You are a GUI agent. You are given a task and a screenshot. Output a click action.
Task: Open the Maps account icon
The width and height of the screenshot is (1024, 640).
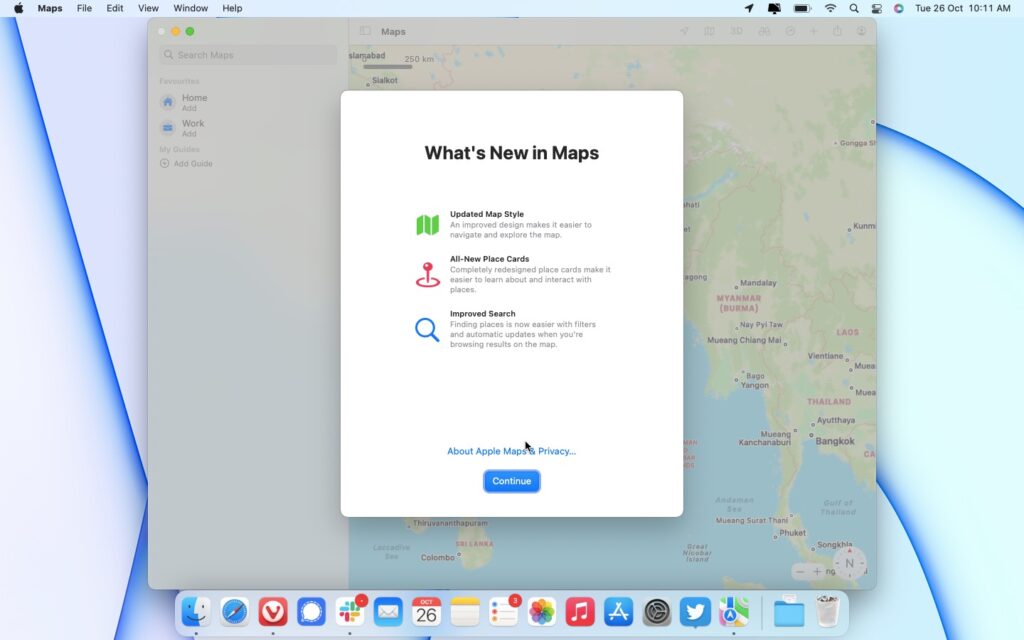point(862,31)
